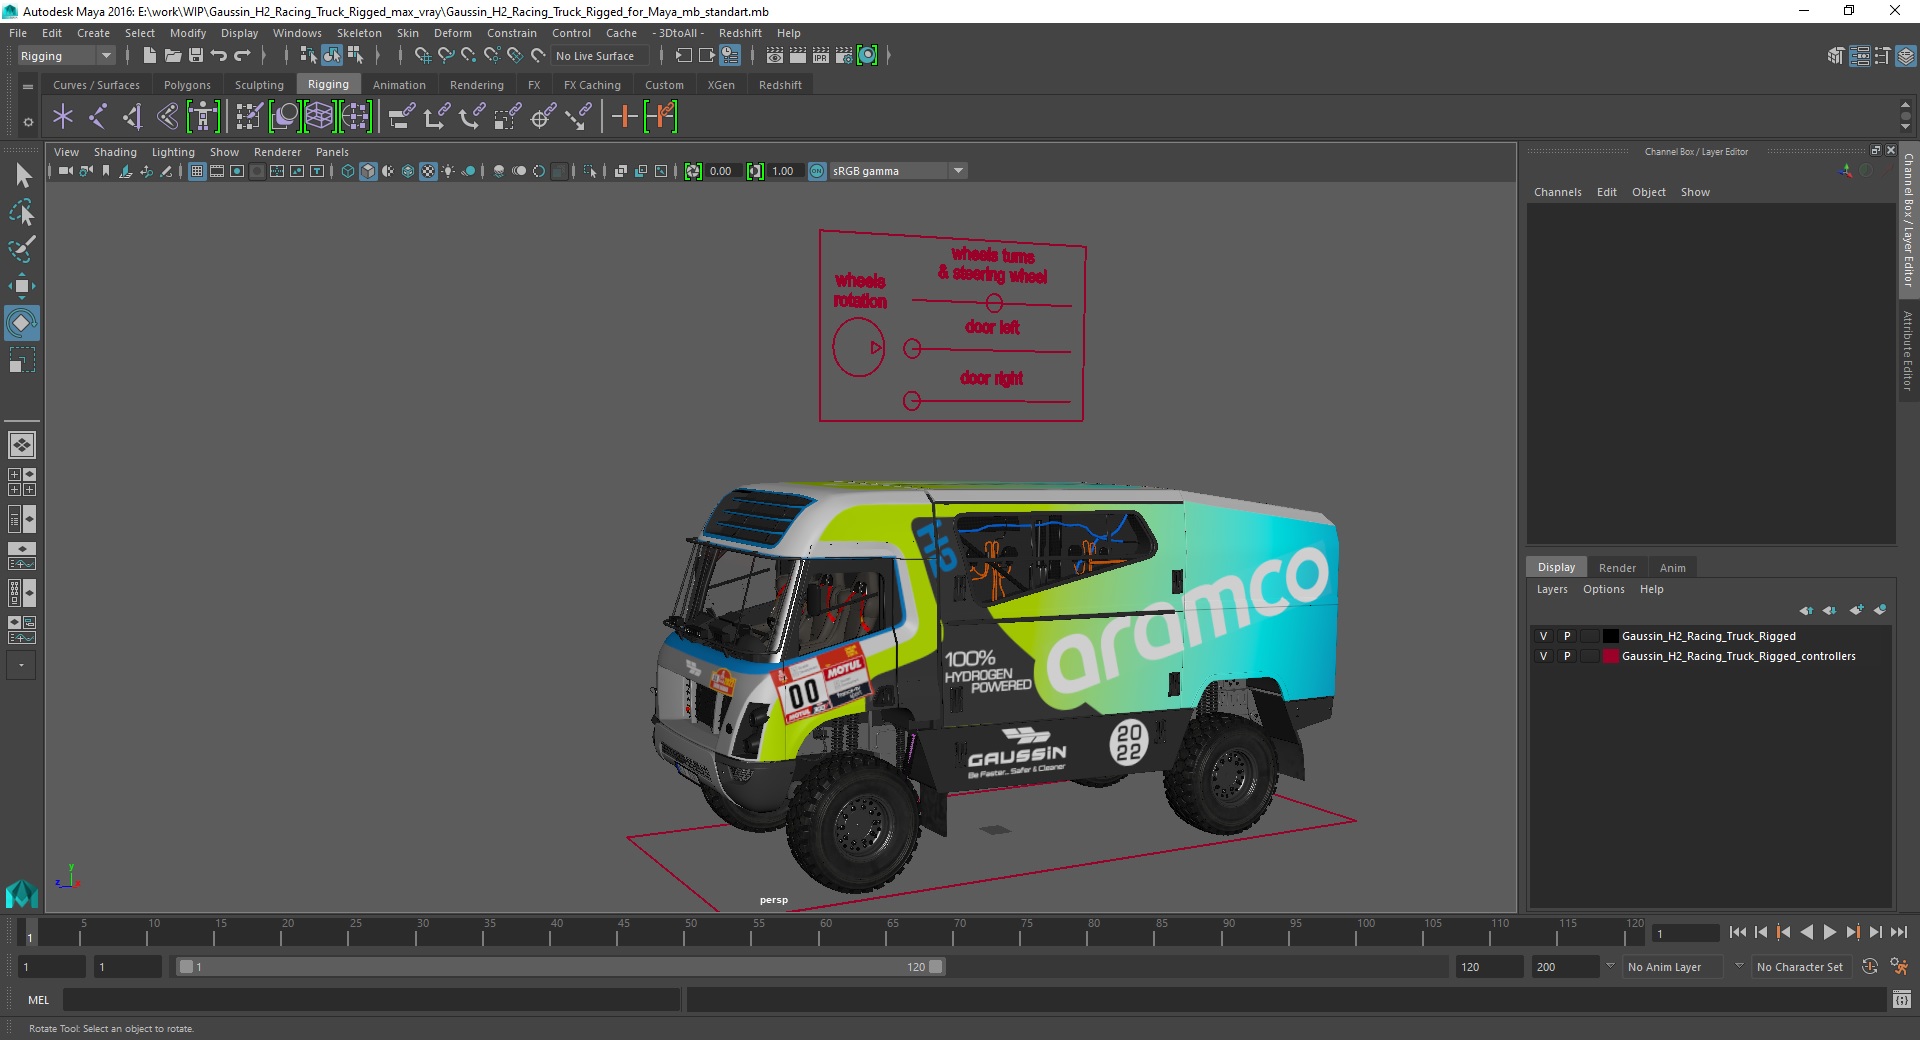Screen dimensions: 1920x1040
Task: Click red color swatch of controllers layer
Action: tap(1611, 656)
